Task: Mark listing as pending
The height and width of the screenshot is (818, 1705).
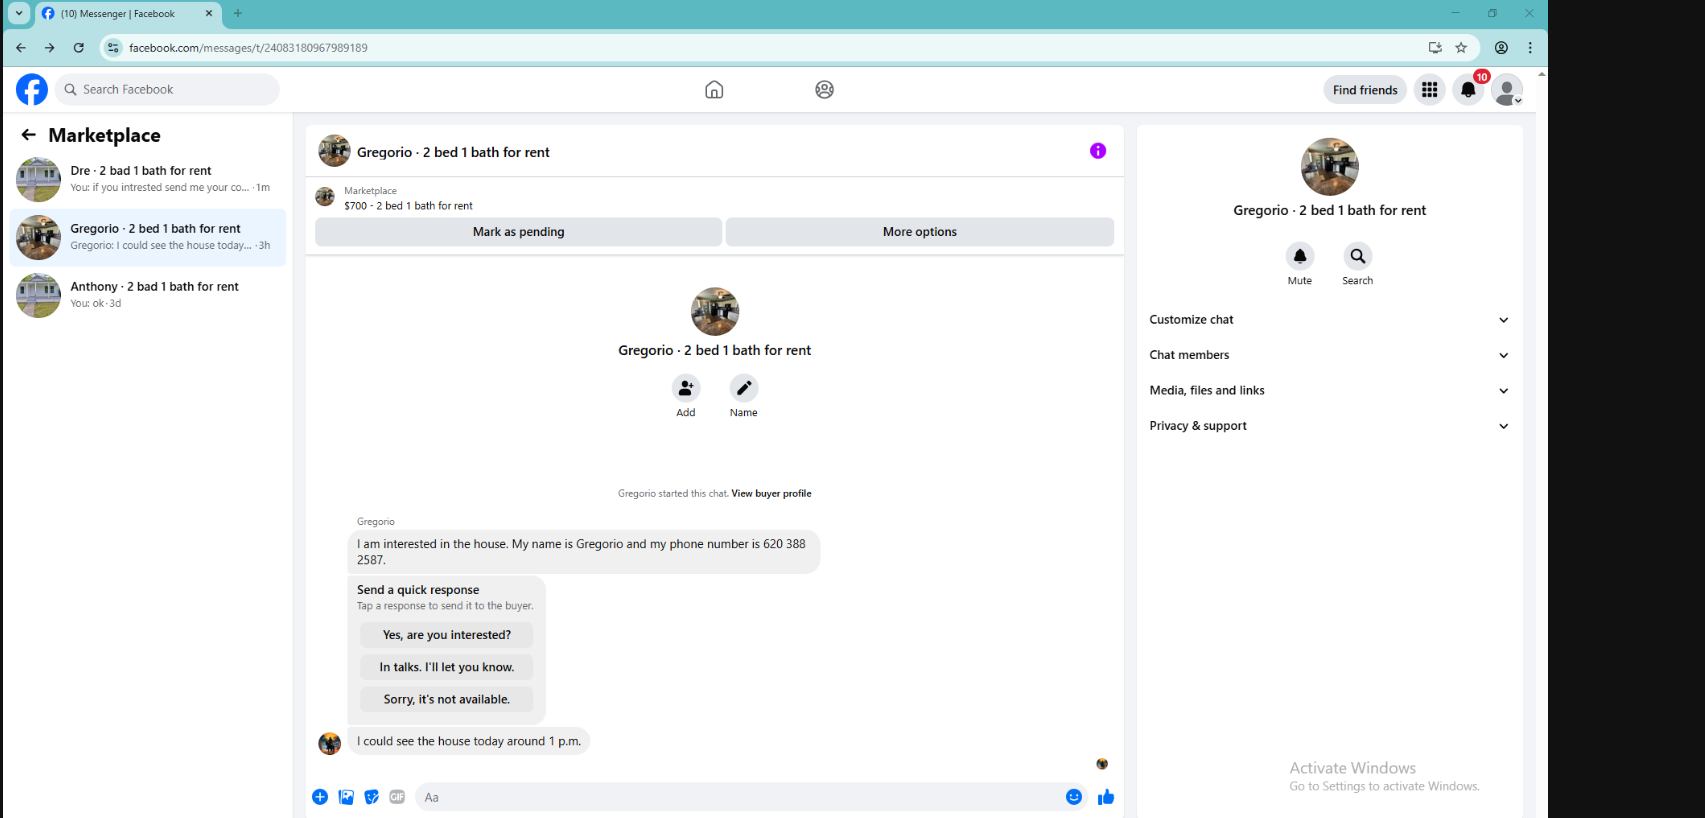Action: [518, 232]
